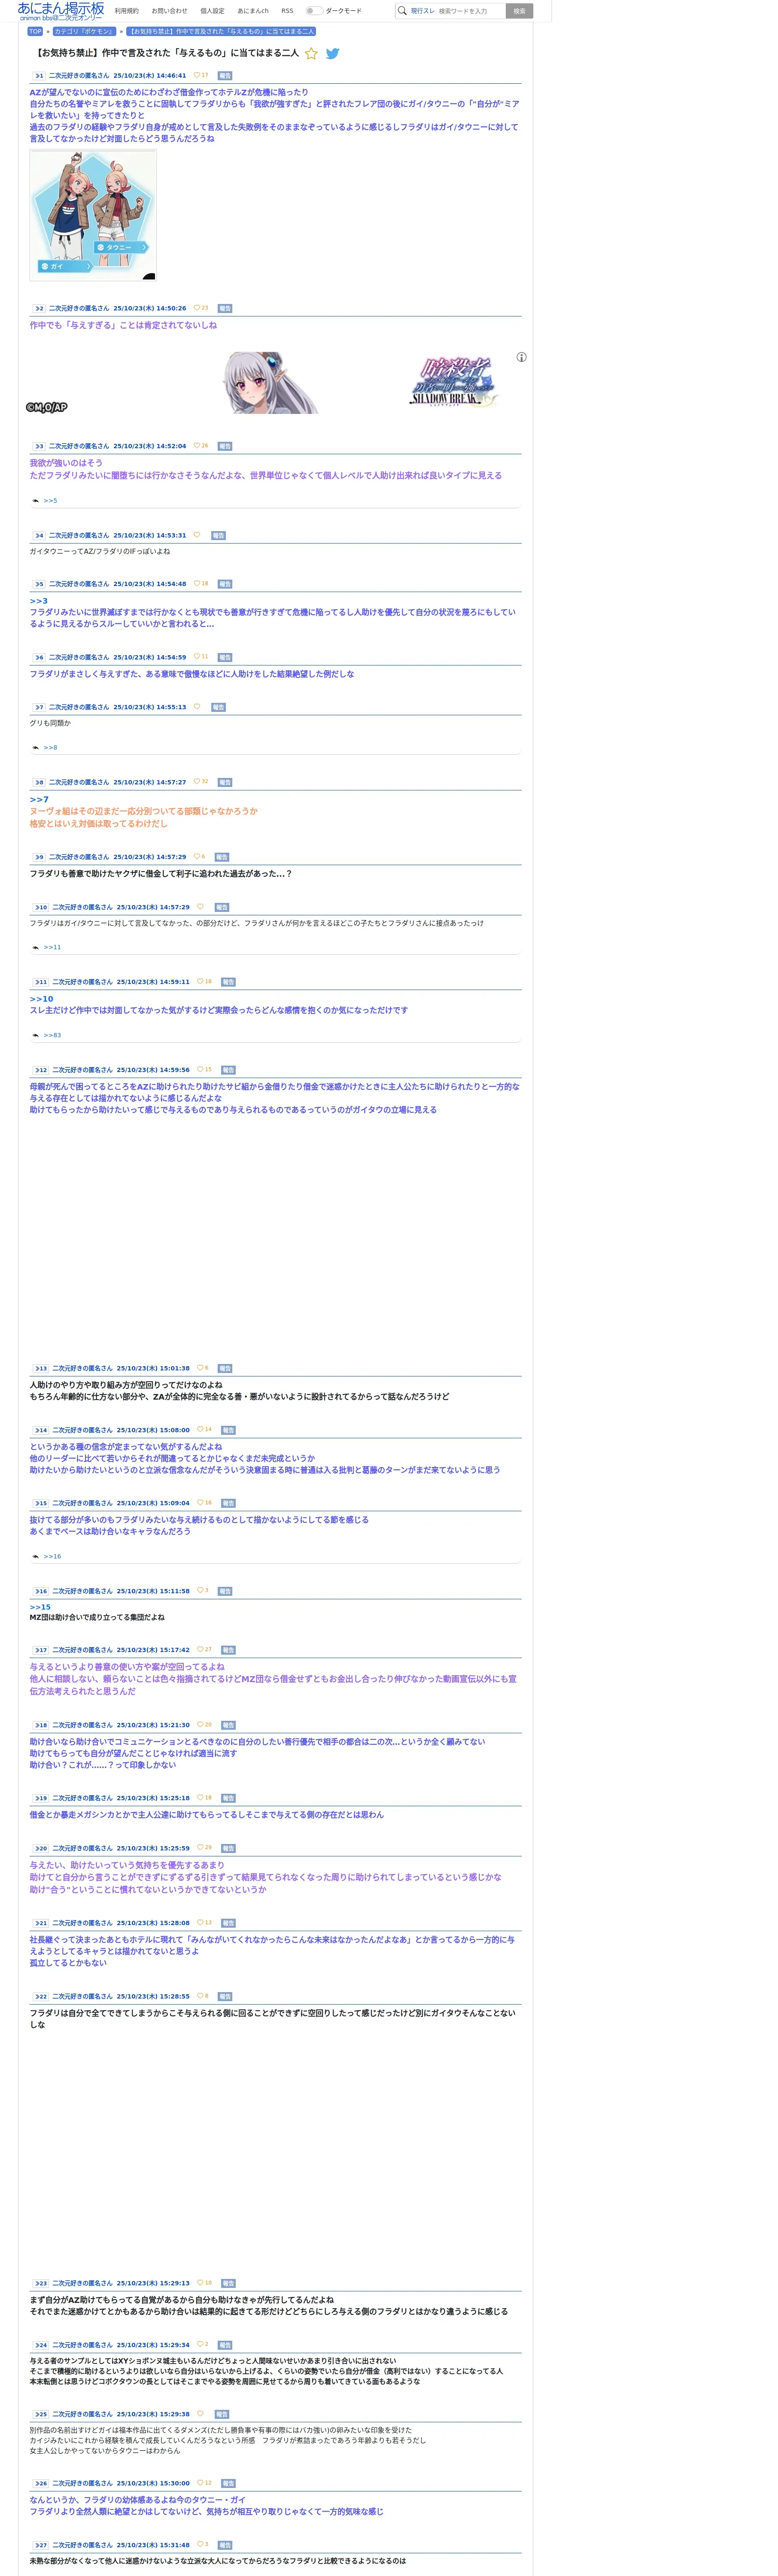Click the post number 27 anchor

click(x=41, y=2546)
